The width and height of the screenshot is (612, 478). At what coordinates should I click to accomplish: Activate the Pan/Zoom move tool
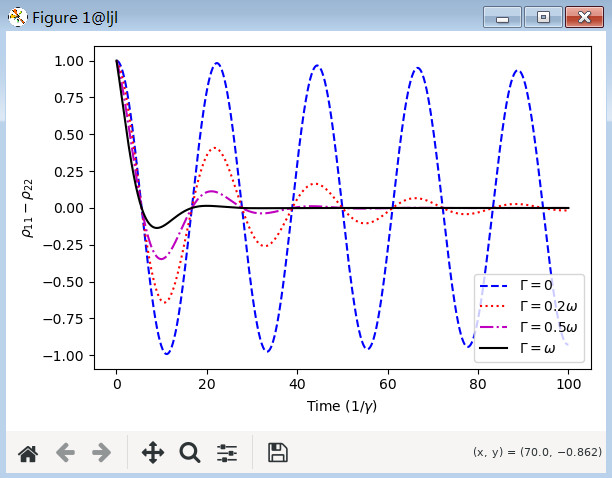[x=153, y=453]
